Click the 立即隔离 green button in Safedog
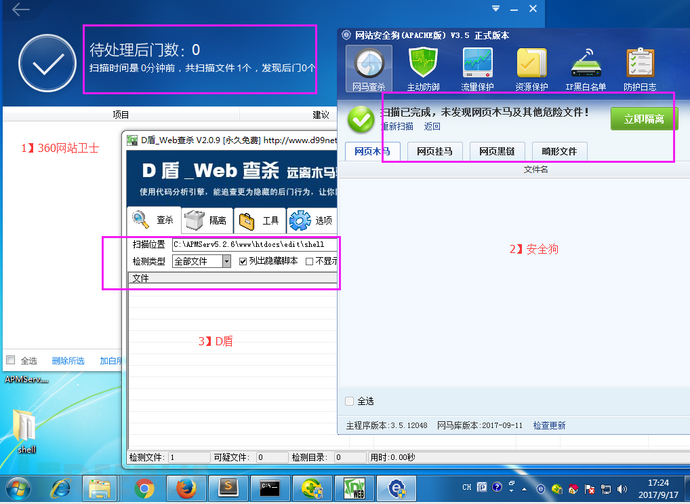The image size is (690, 504). (643, 119)
